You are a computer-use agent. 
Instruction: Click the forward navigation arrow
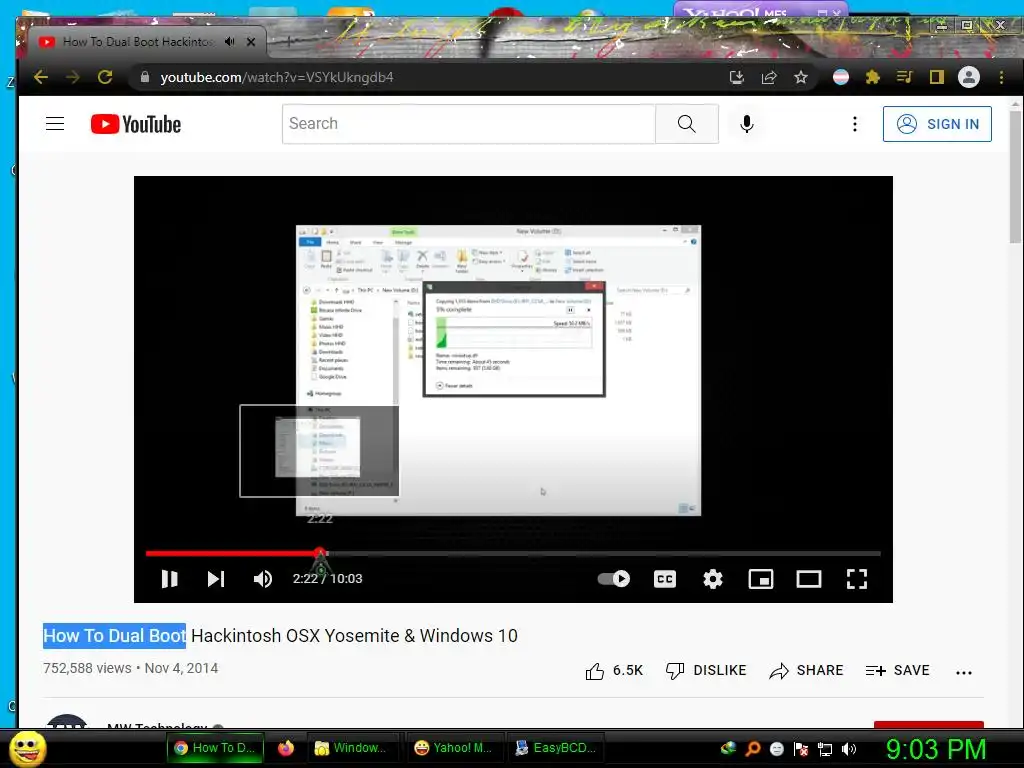point(73,77)
